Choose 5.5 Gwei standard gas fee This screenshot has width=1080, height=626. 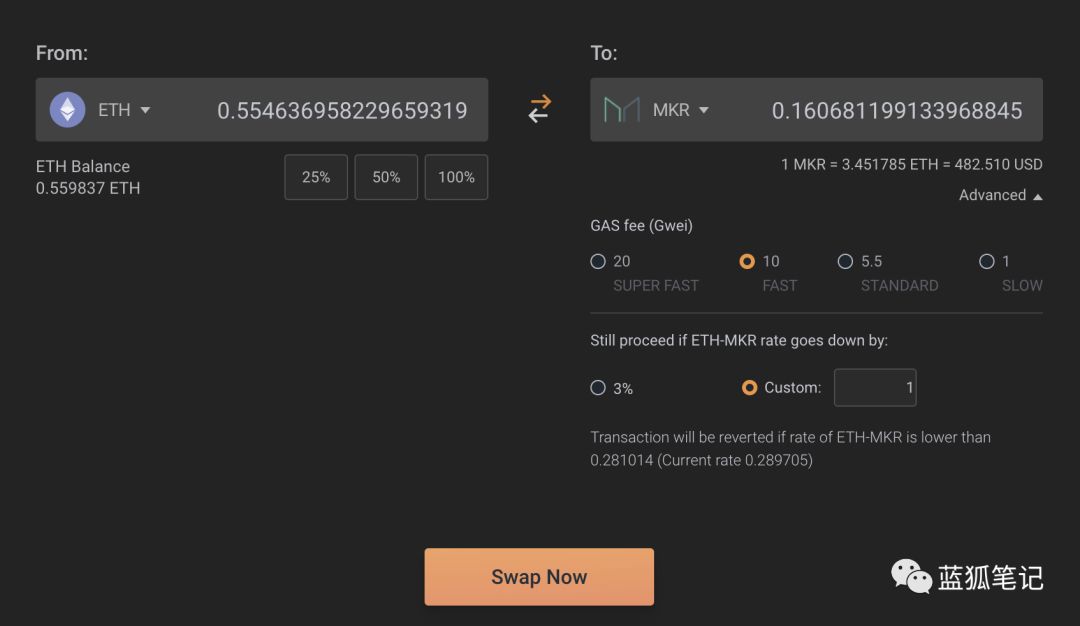tap(845, 261)
